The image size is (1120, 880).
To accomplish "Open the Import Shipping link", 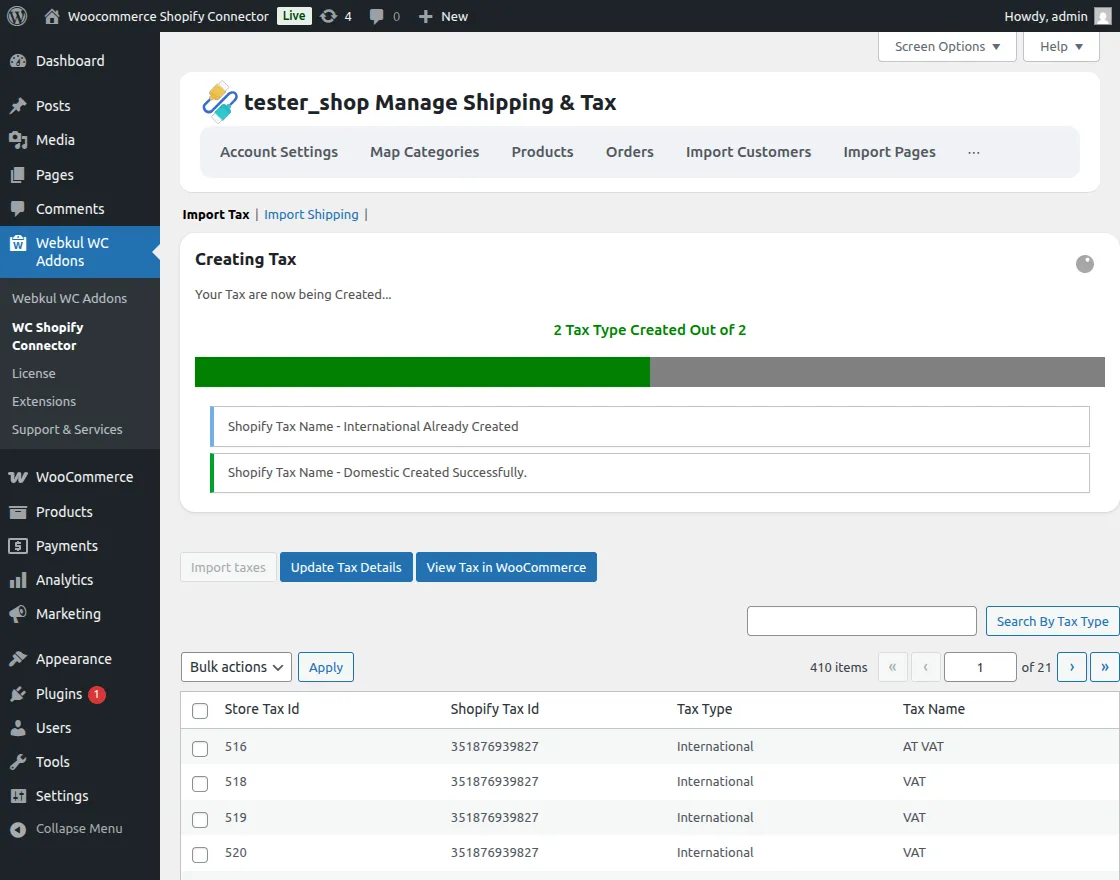I will click(x=311, y=214).
